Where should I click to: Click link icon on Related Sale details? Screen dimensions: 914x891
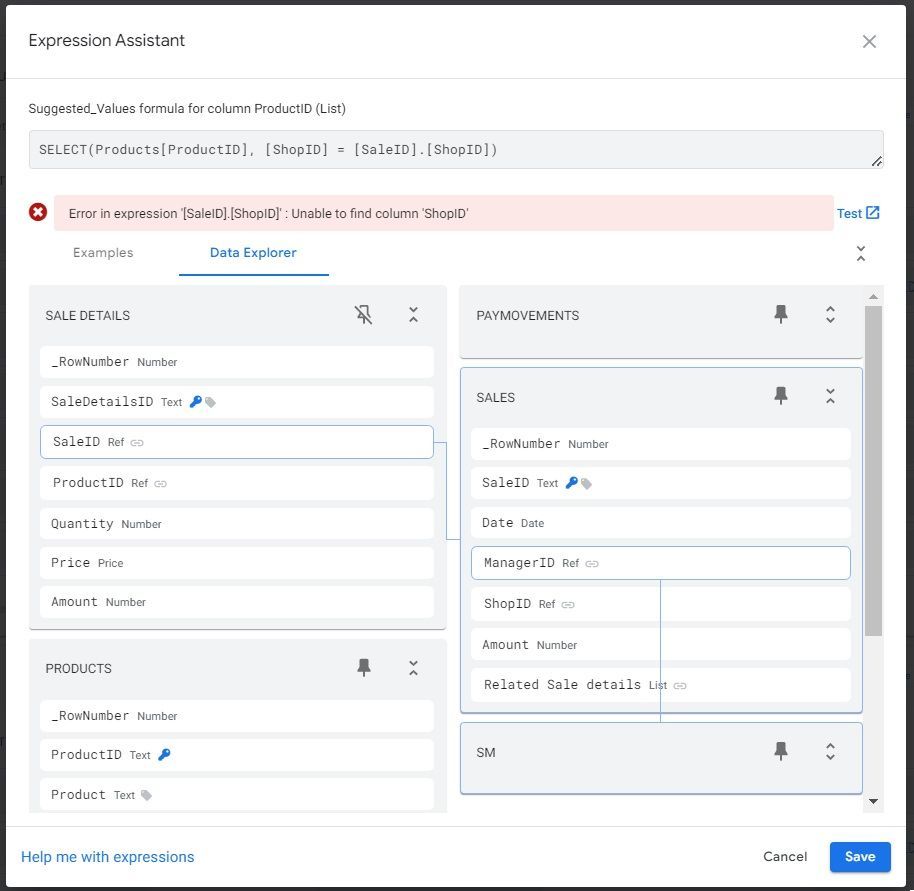[x=680, y=686]
